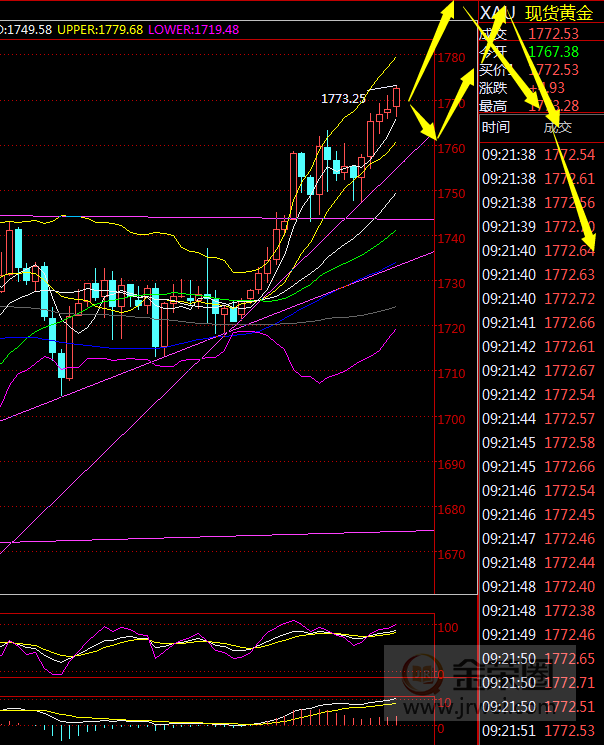
Task: Click the 1670 price axis label
Action: (x=451, y=555)
